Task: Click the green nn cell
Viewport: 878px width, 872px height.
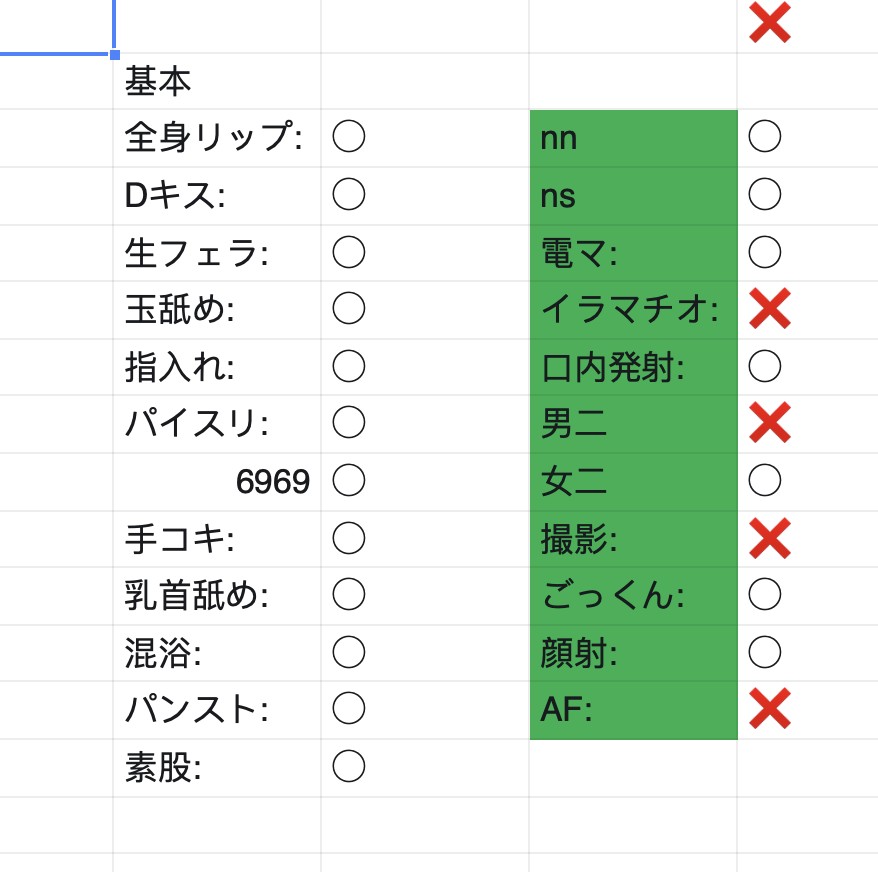Action: 633,138
